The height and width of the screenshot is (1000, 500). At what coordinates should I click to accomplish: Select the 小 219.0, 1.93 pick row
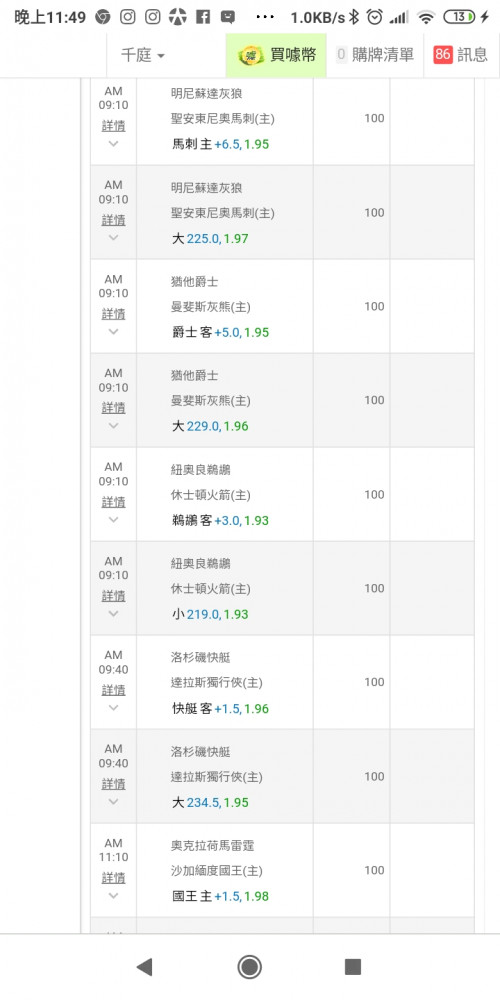click(x=210, y=614)
